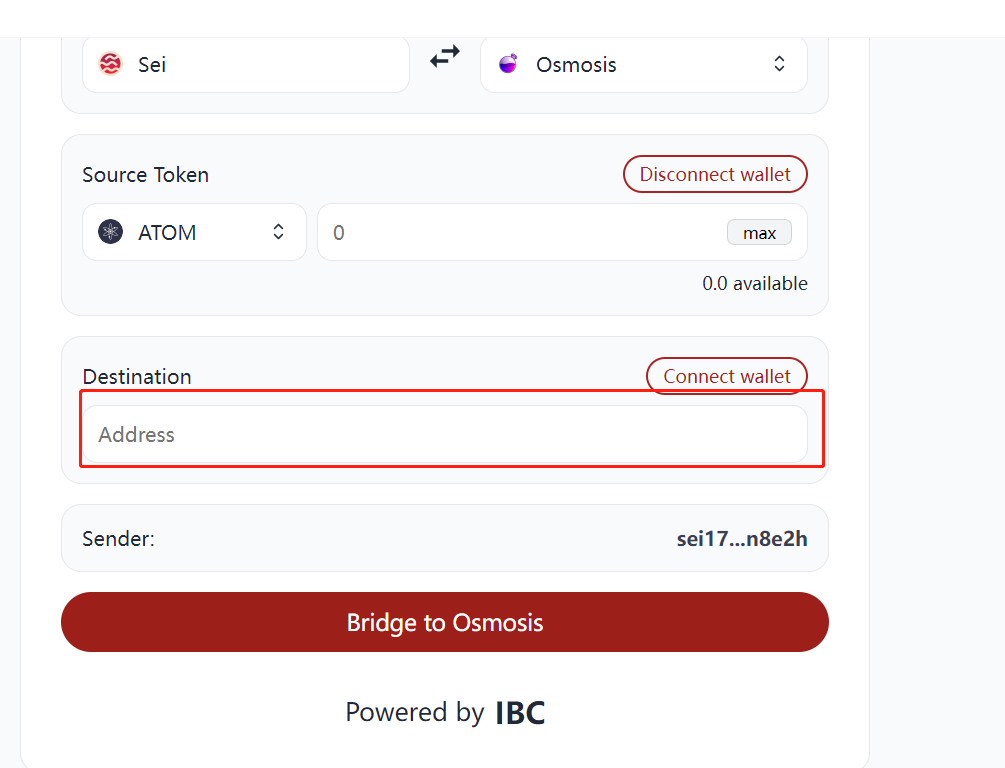The width and height of the screenshot is (1005, 768).
Task: Expand the Osmosis chain selector chevron
Action: (779, 64)
